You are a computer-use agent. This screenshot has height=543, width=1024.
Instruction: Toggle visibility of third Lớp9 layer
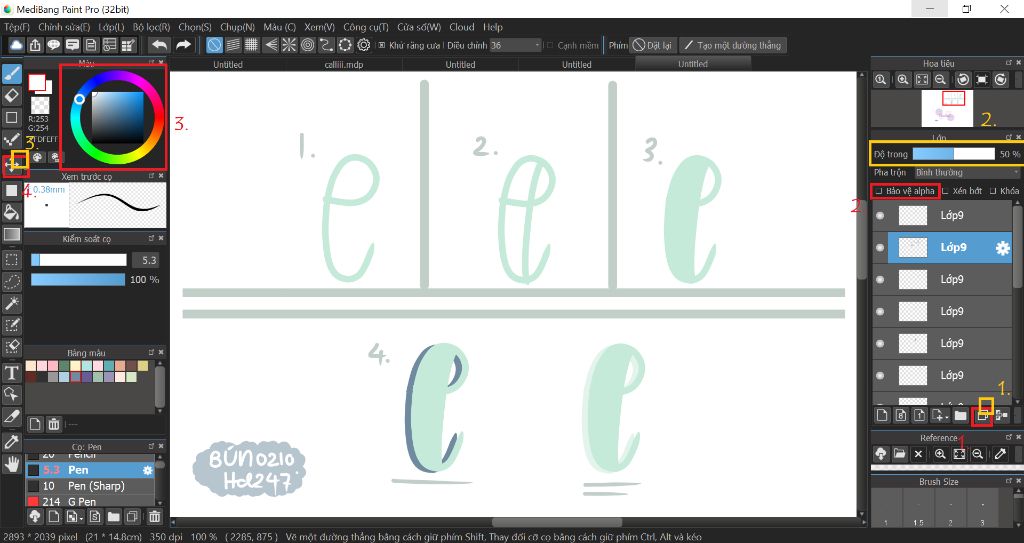[x=880, y=279]
